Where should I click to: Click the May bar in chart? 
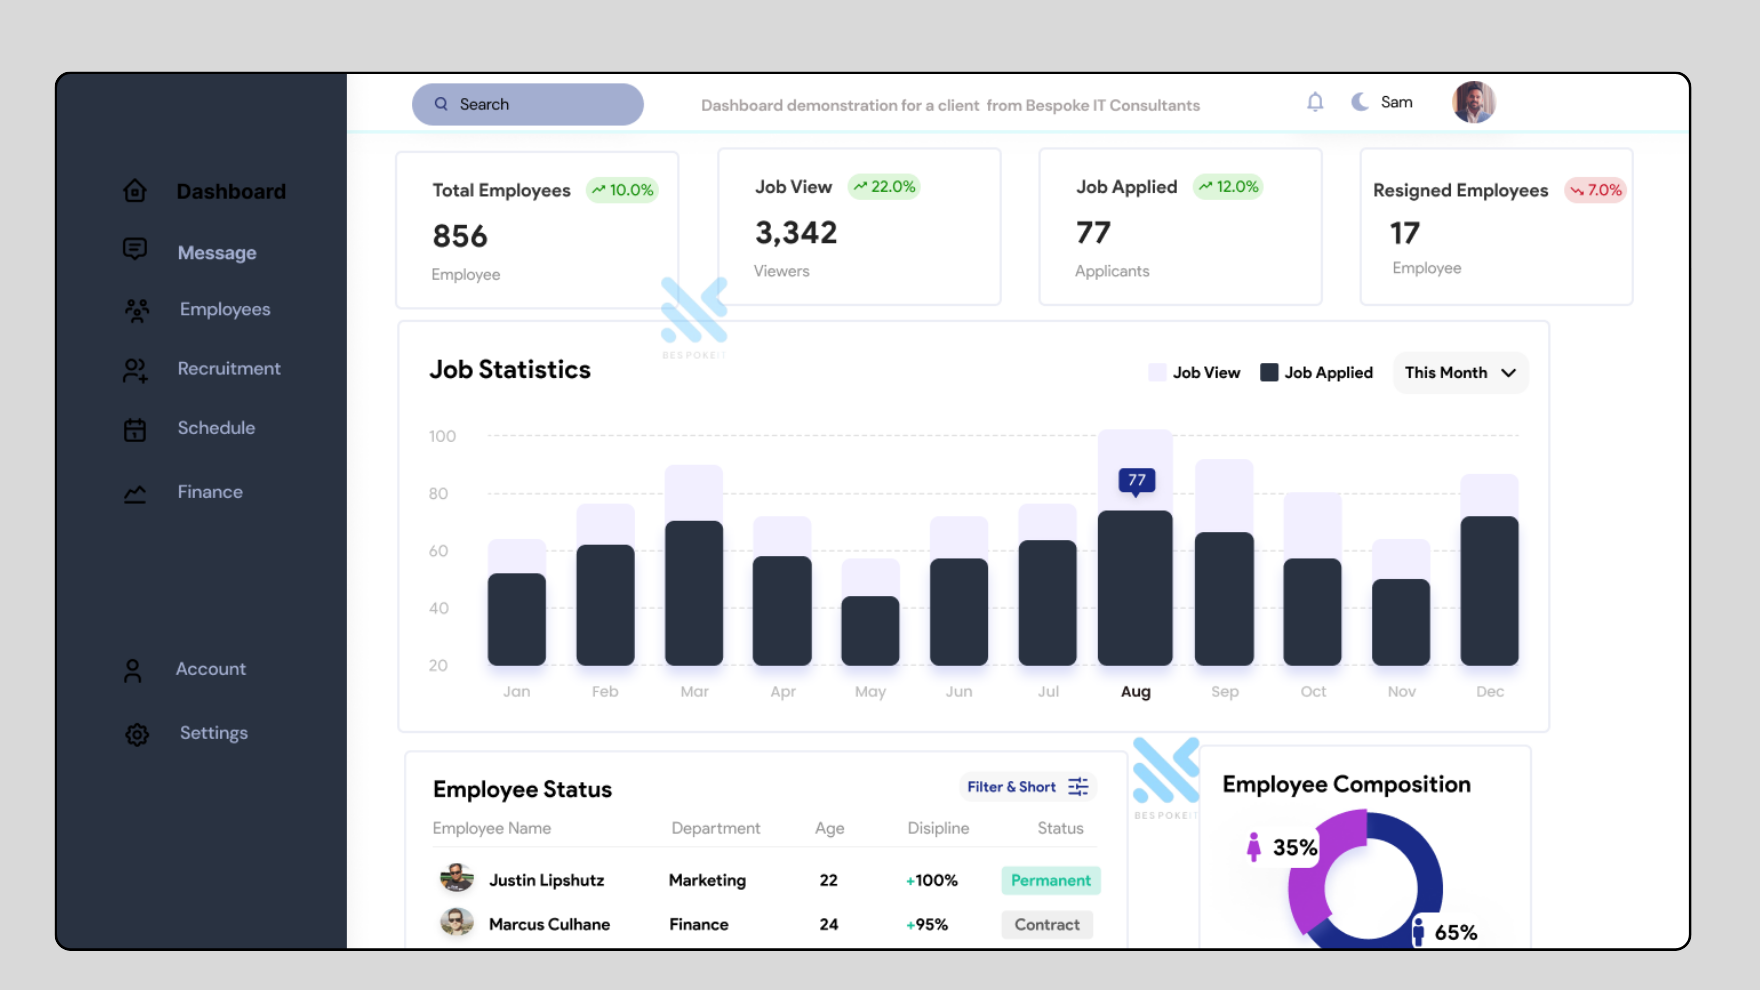pyautogui.click(x=870, y=630)
